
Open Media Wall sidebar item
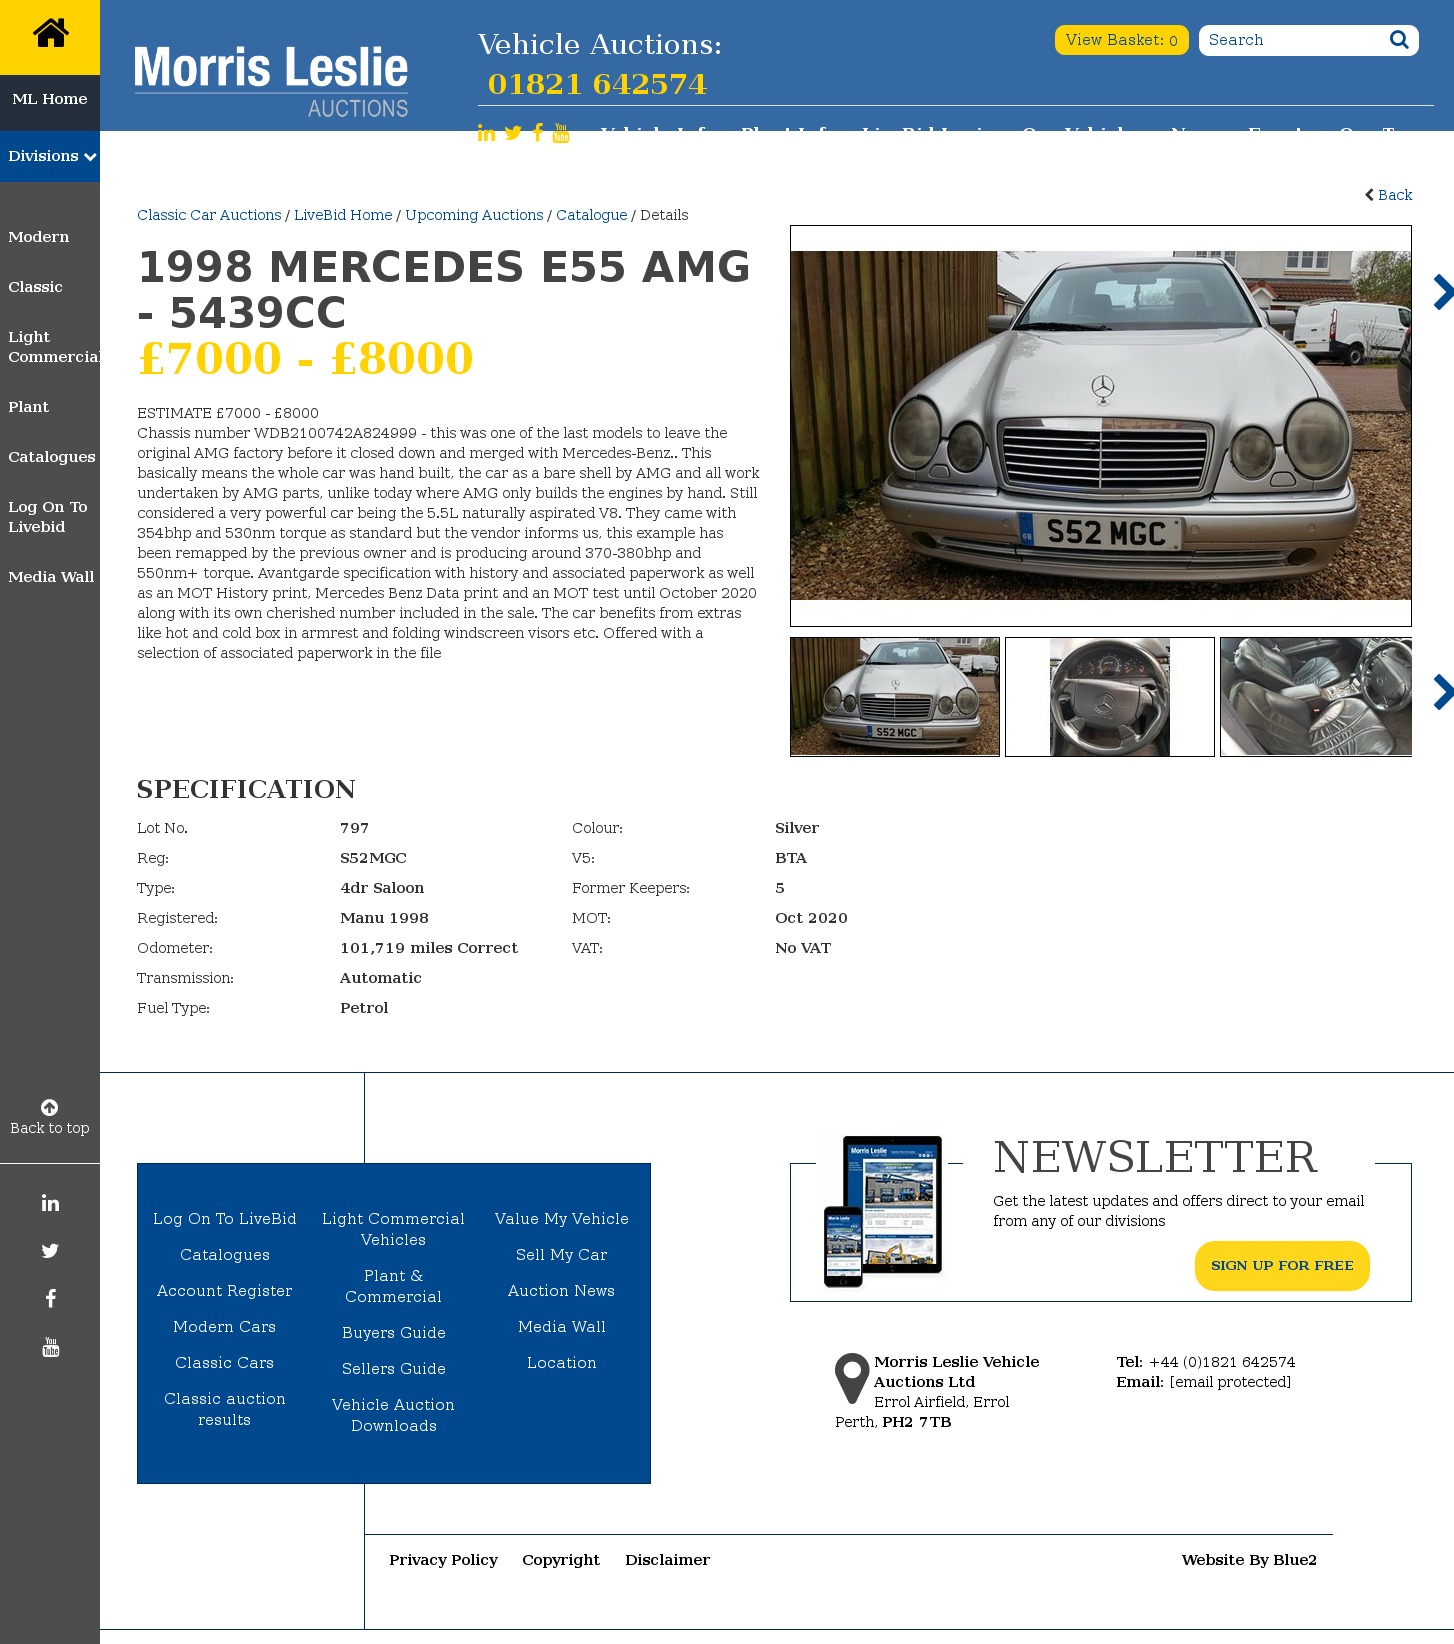pyautogui.click(x=51, y=577)
